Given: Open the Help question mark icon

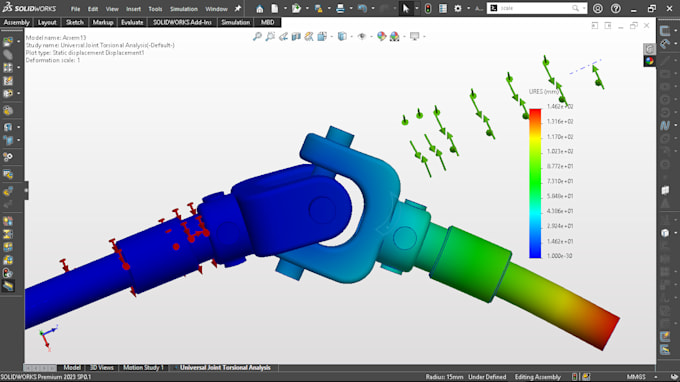Looking at the screenshot, I should point(615,9).
